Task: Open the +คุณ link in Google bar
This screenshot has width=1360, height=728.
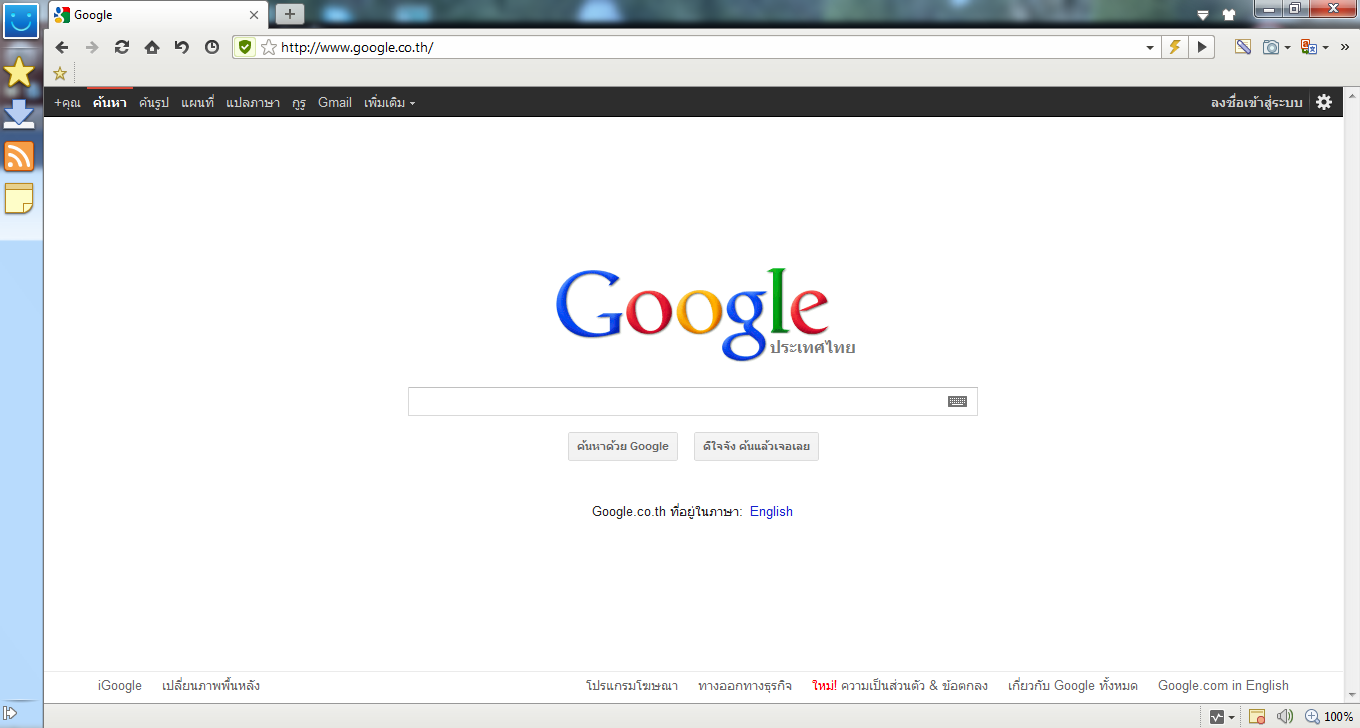Action: click(x=67, y=102)
